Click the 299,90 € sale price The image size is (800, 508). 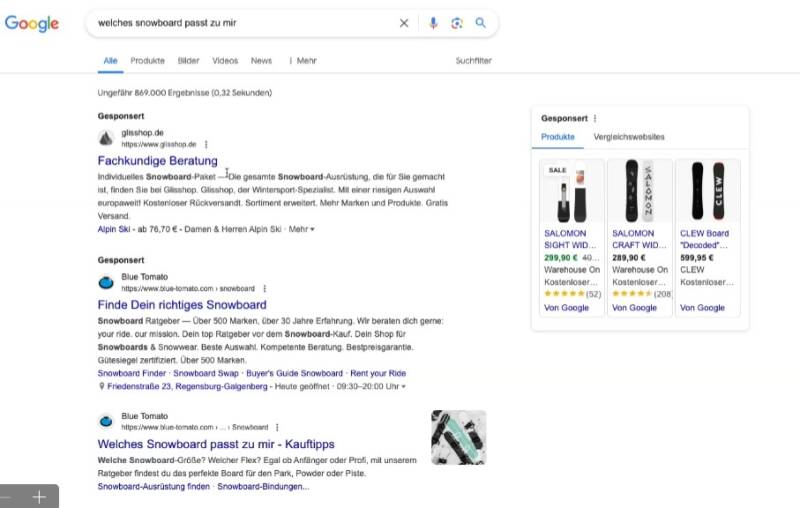(560, 258)
